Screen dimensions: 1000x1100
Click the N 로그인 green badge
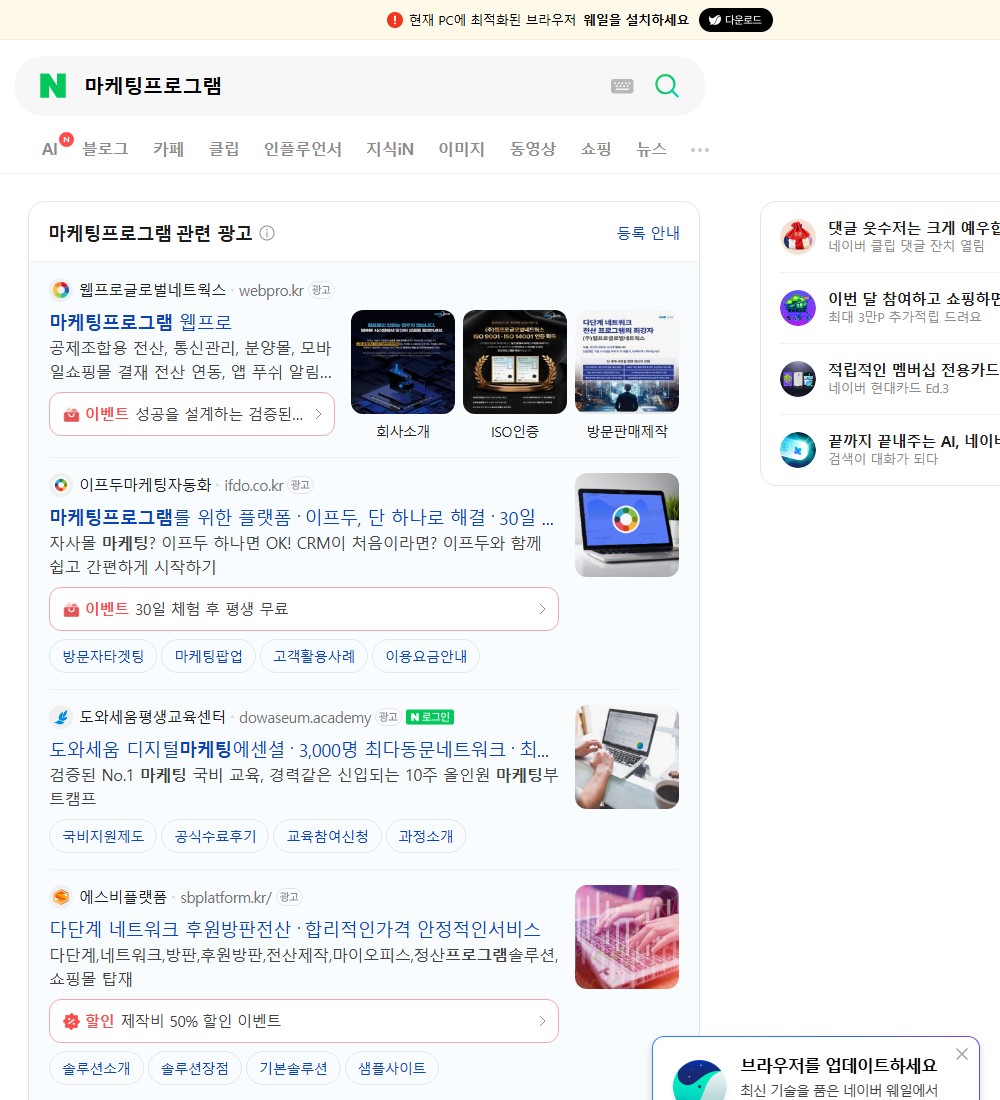click(x=430, y=717)
